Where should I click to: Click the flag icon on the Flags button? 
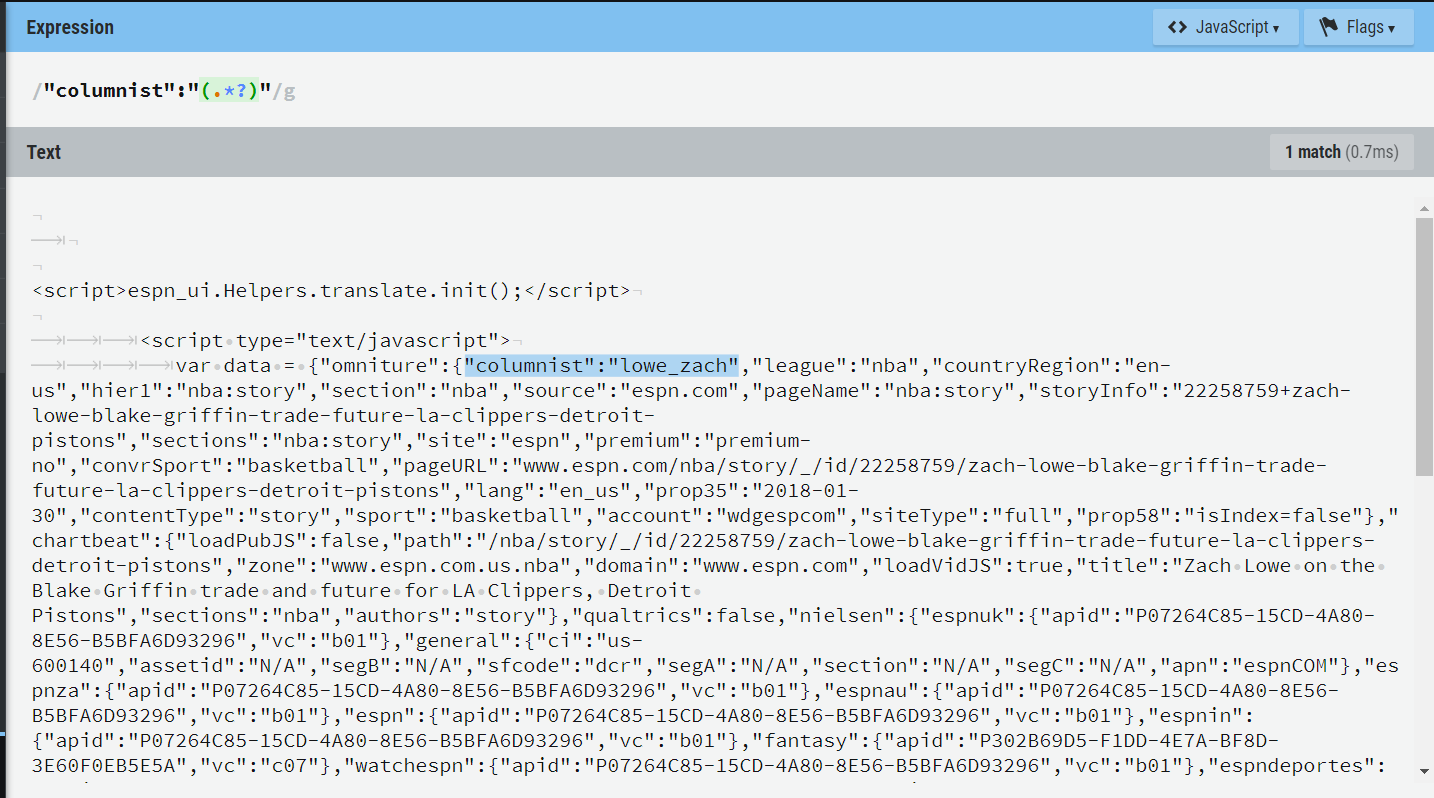(1327, 27)
